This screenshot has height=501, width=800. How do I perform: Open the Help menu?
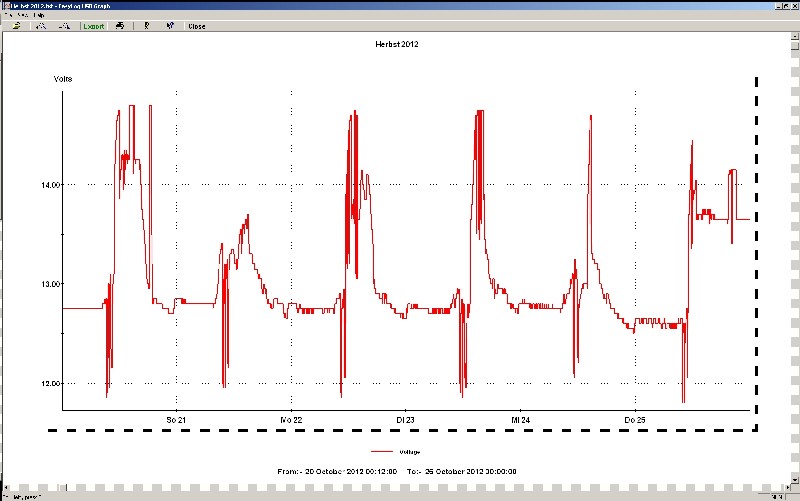point(38,16)
